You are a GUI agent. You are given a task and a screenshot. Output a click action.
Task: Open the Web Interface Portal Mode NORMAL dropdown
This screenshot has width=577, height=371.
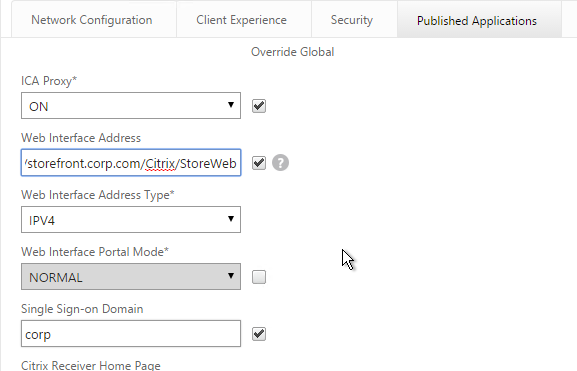point(131,277)
